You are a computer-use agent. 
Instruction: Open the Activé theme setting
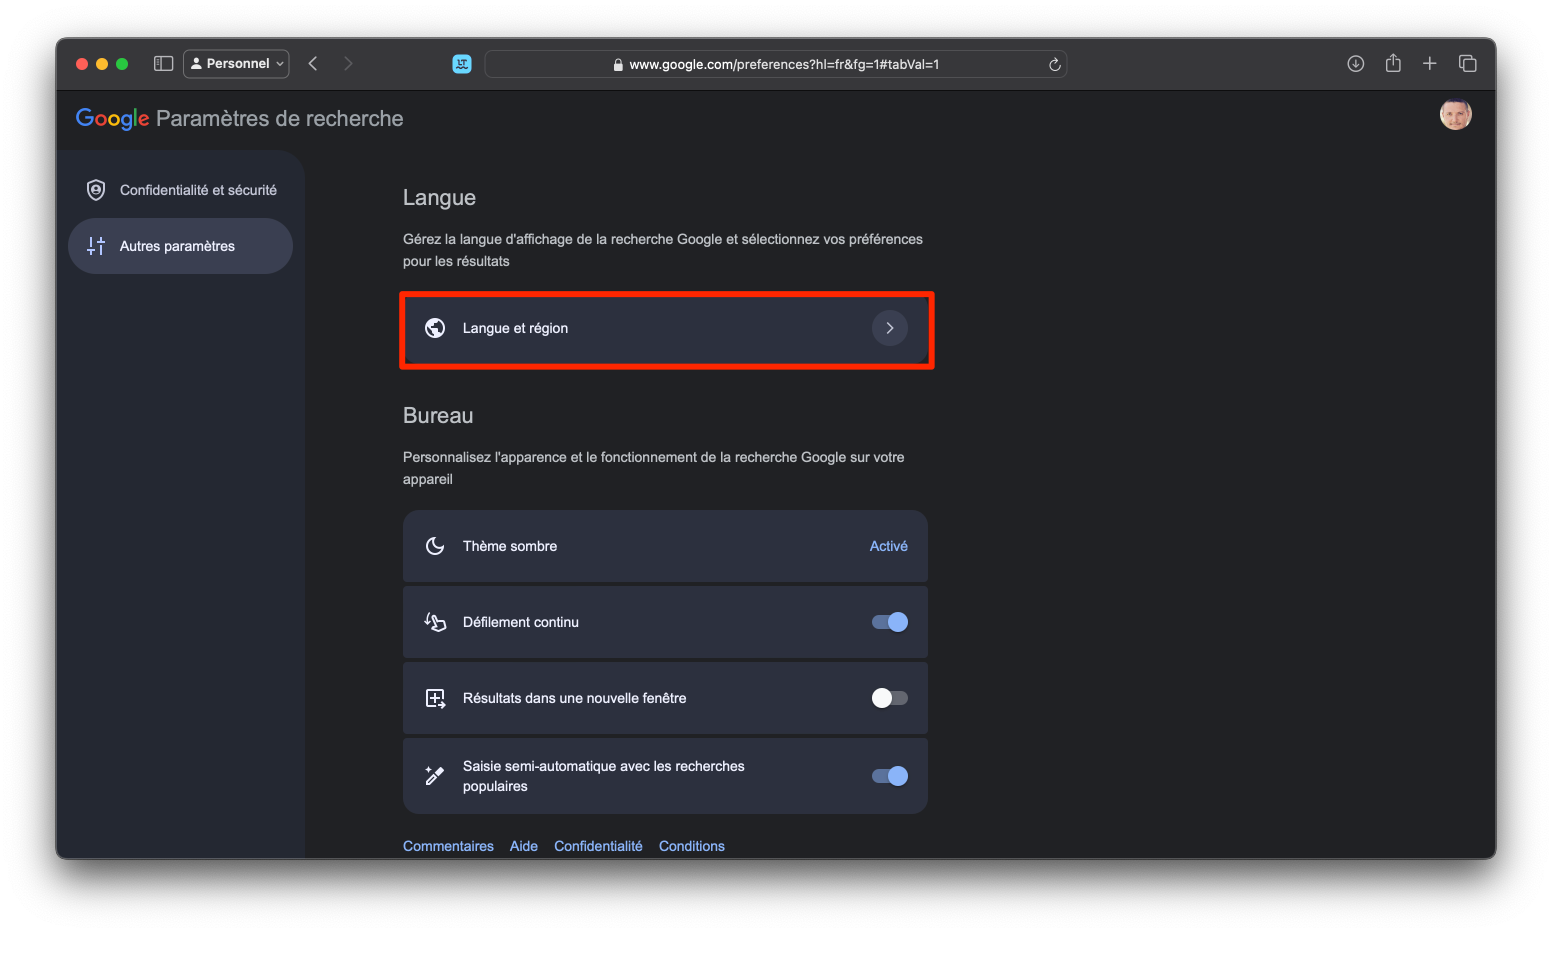pos(889,546)
